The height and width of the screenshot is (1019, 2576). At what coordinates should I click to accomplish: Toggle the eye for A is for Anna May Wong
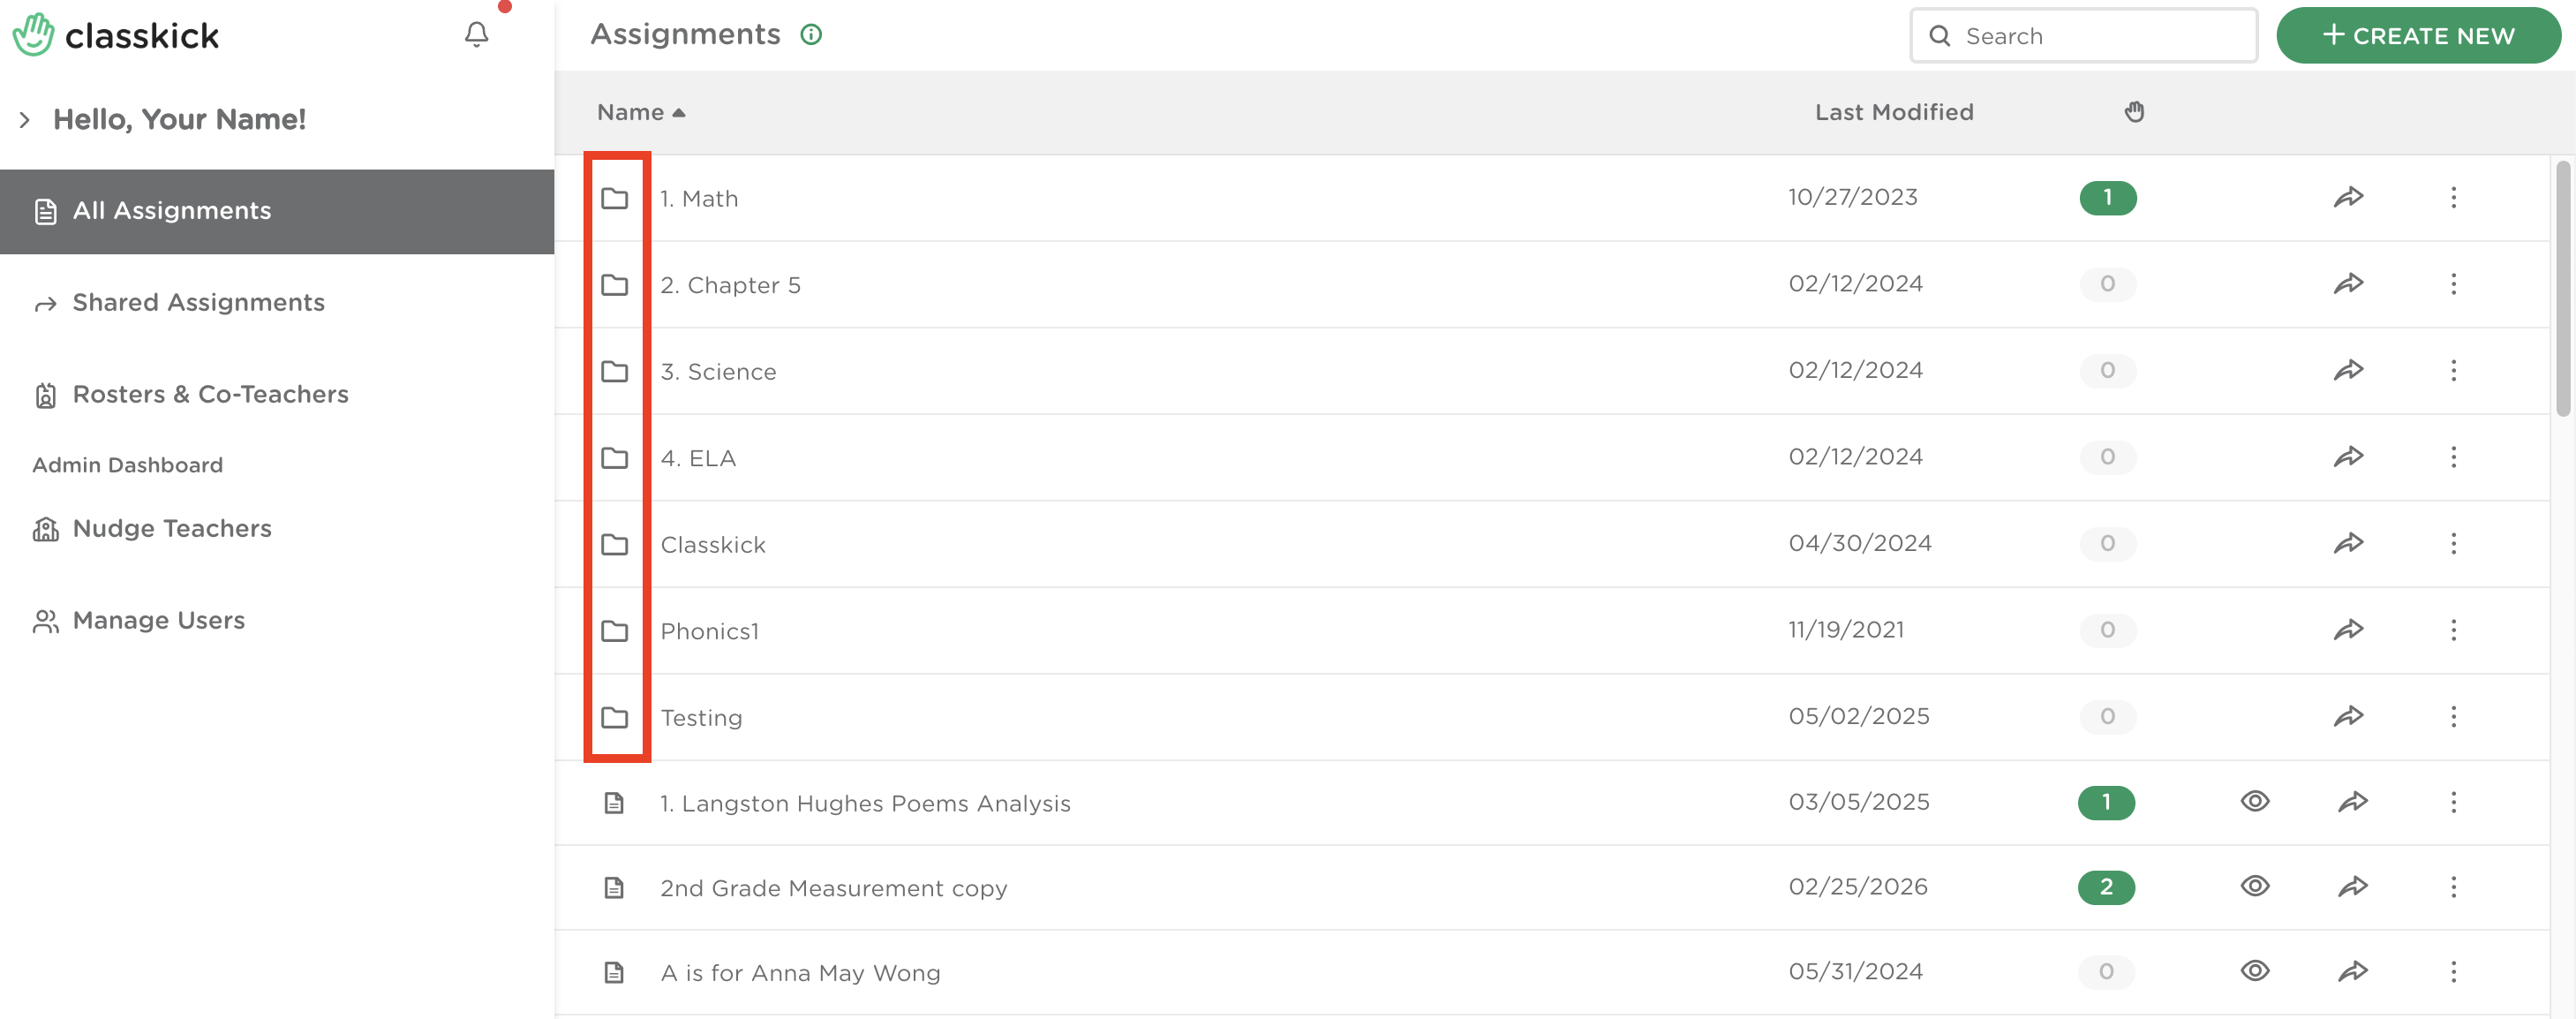(2255, 972)
